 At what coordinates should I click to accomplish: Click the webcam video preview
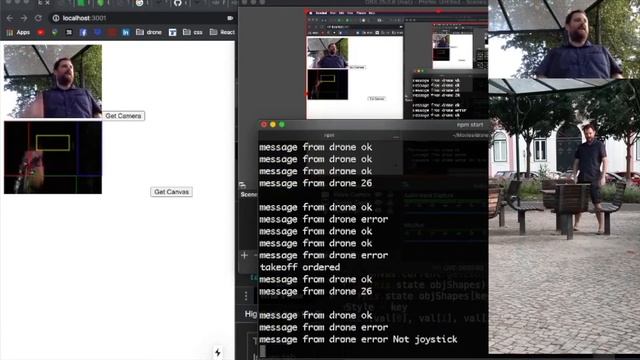pos(53,81)
